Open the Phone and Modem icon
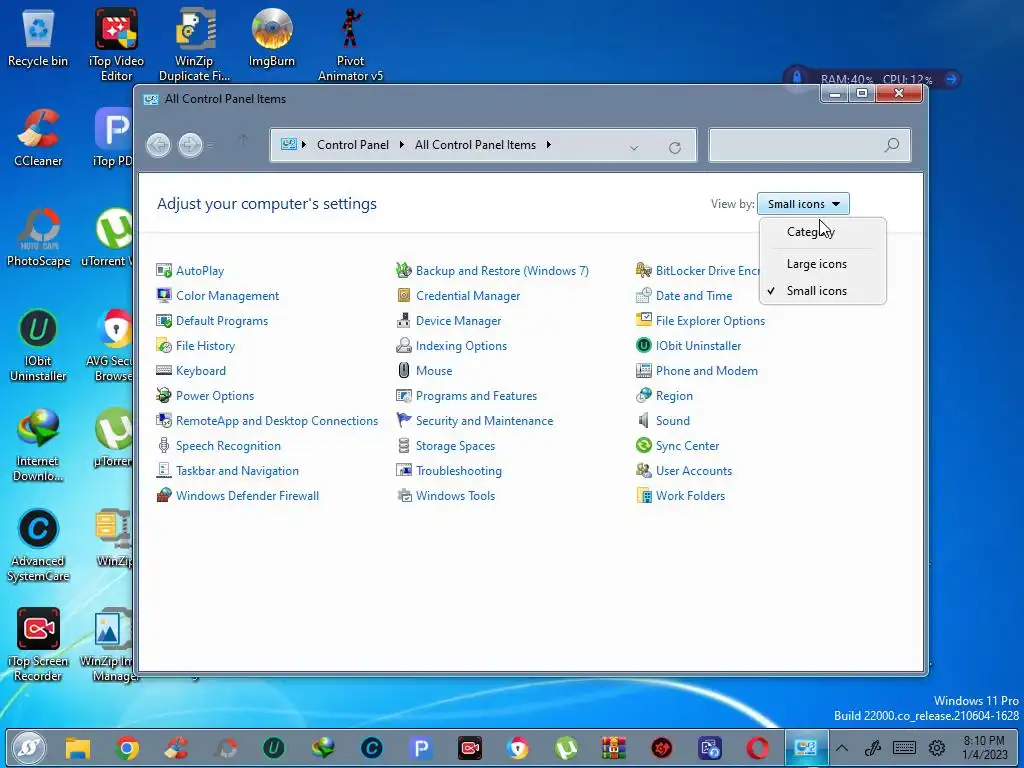 pos(643,370)
